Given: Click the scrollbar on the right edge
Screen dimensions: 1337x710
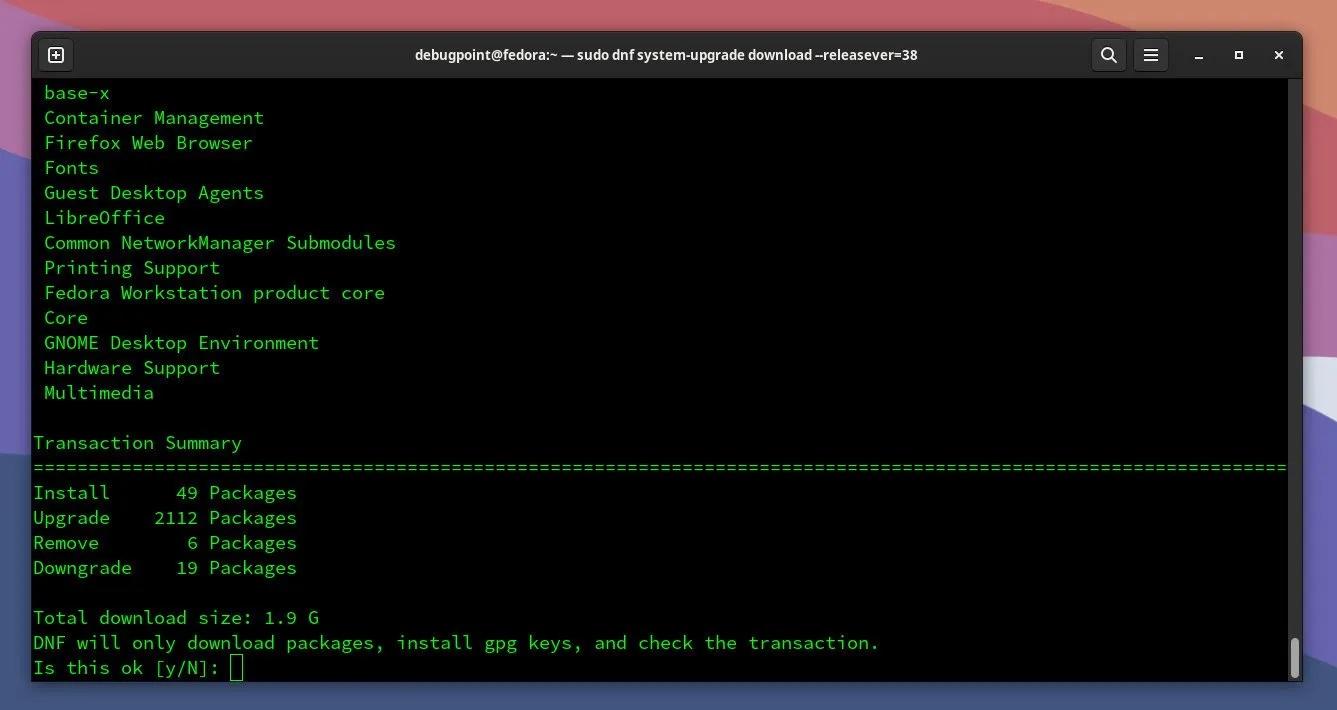Looking at the screenshot, I should [x=1293, y=655].
